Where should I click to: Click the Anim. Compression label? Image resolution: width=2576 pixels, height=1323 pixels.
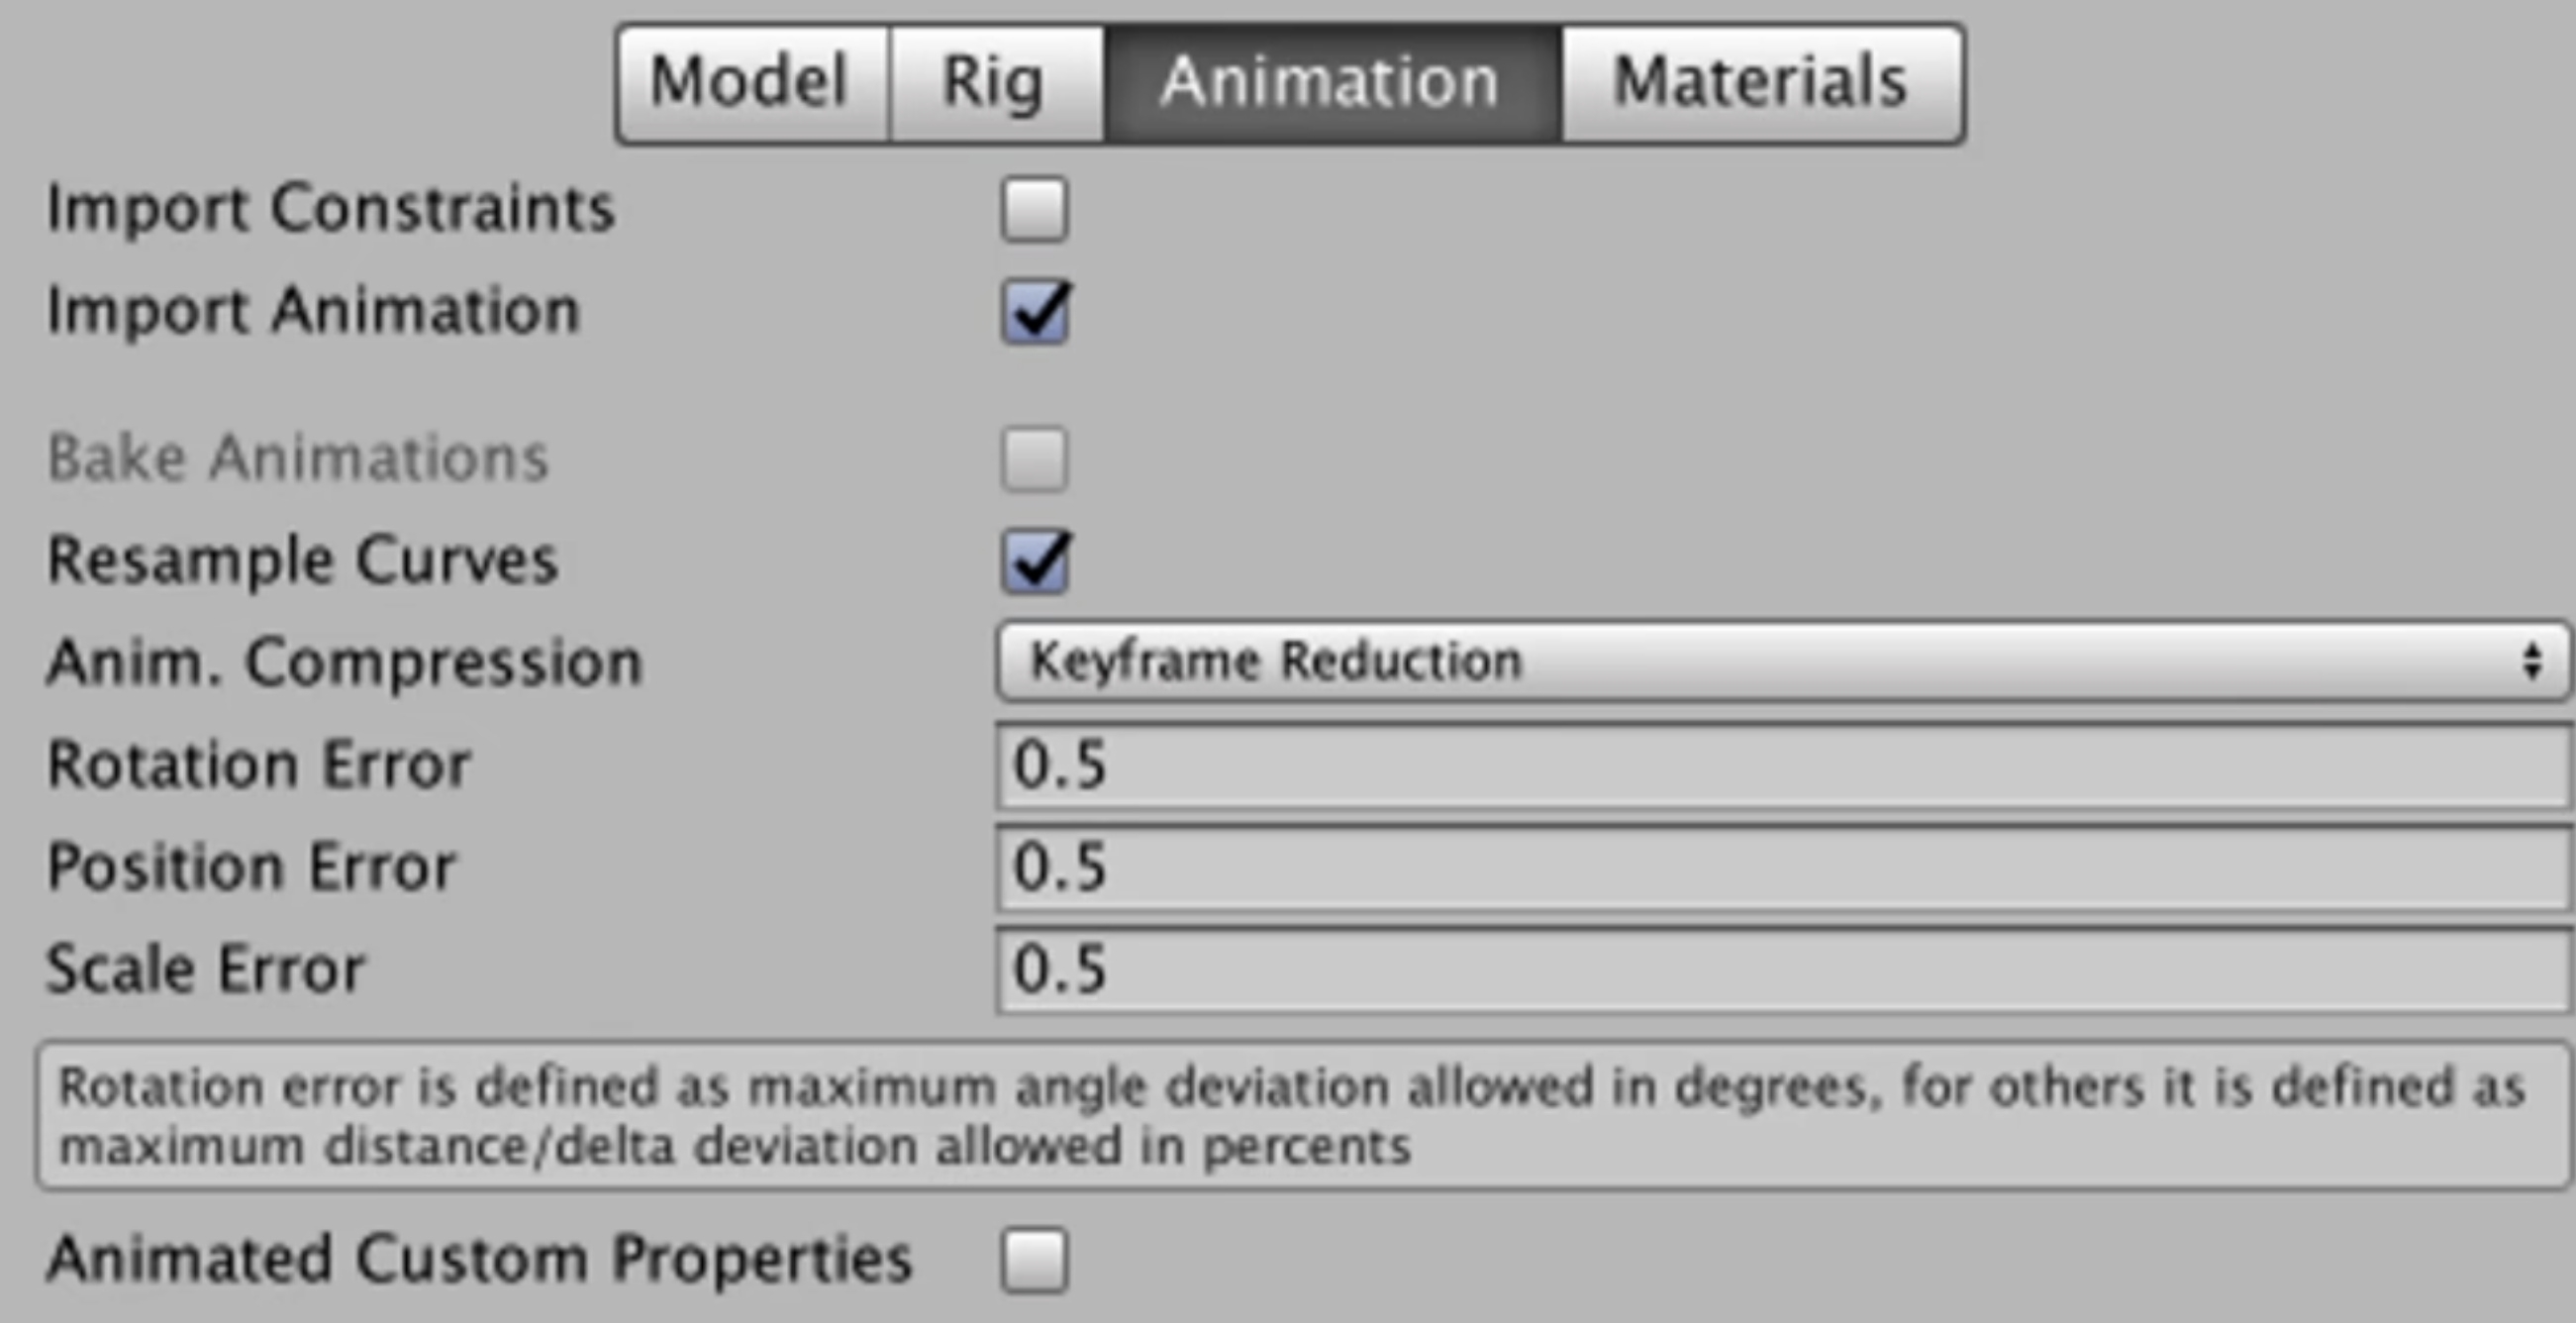tap(344, 663)
